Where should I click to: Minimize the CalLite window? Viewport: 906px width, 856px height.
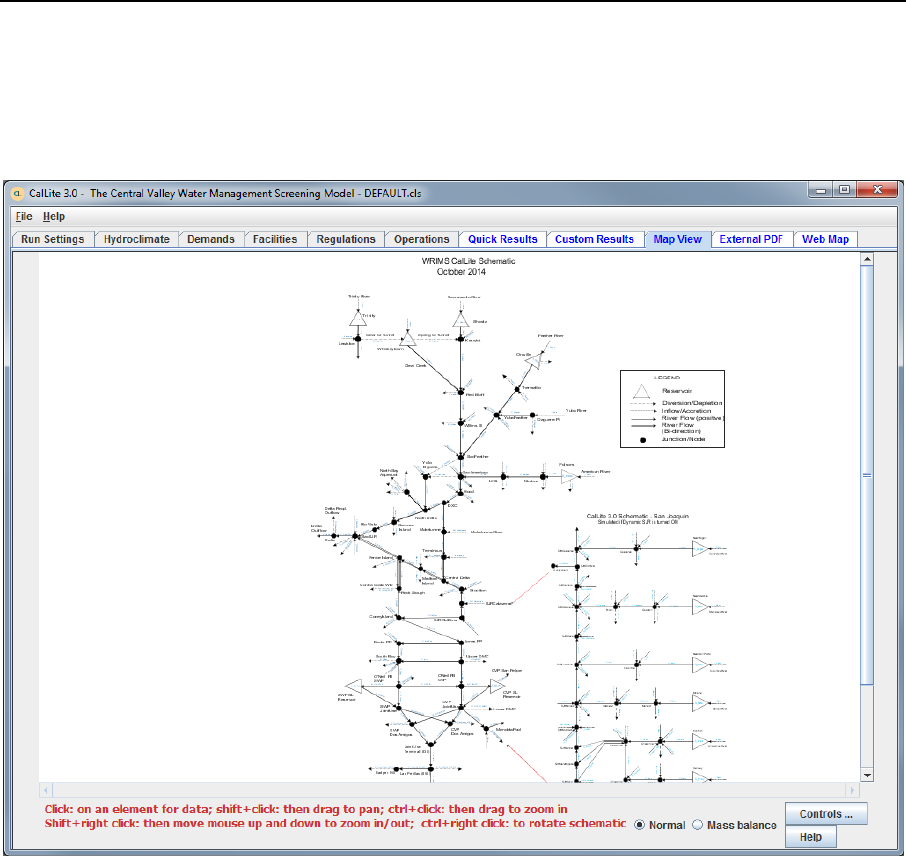[x=820, y=190]
